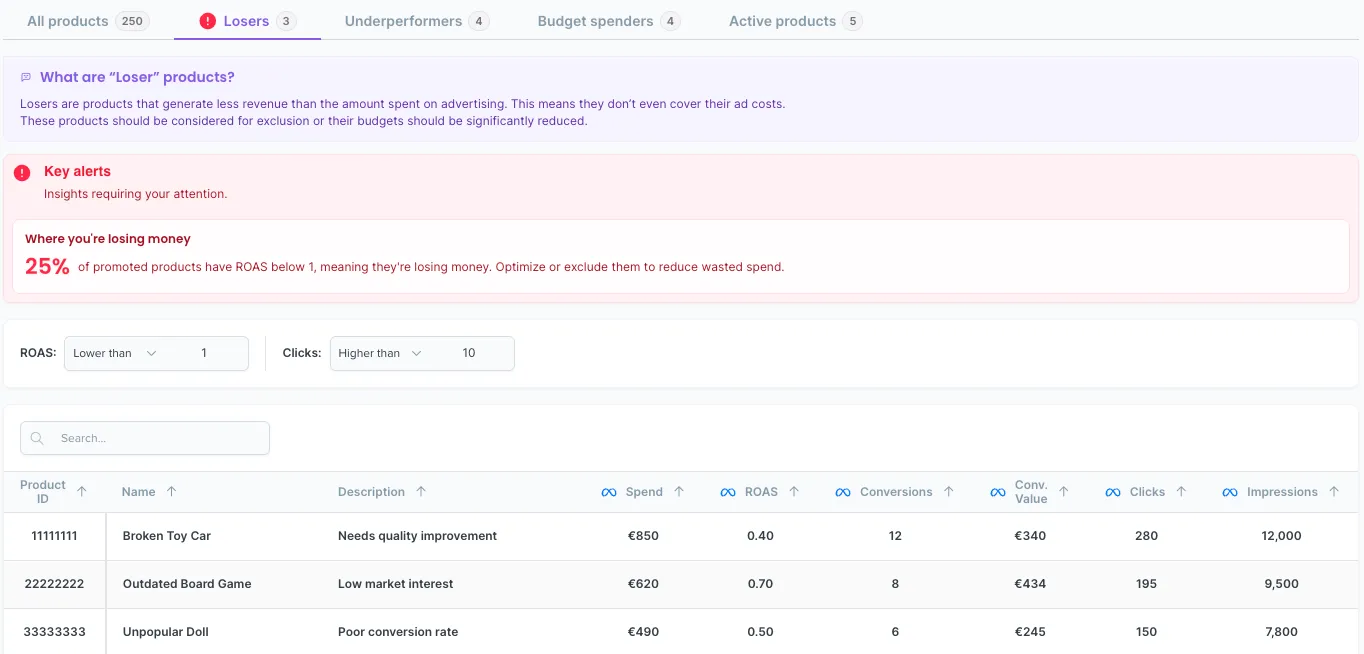Open the Clicks 'Higher than' dropdown
The height and width of the screenshot is (654, 1364).
click(x=380, y=353)
